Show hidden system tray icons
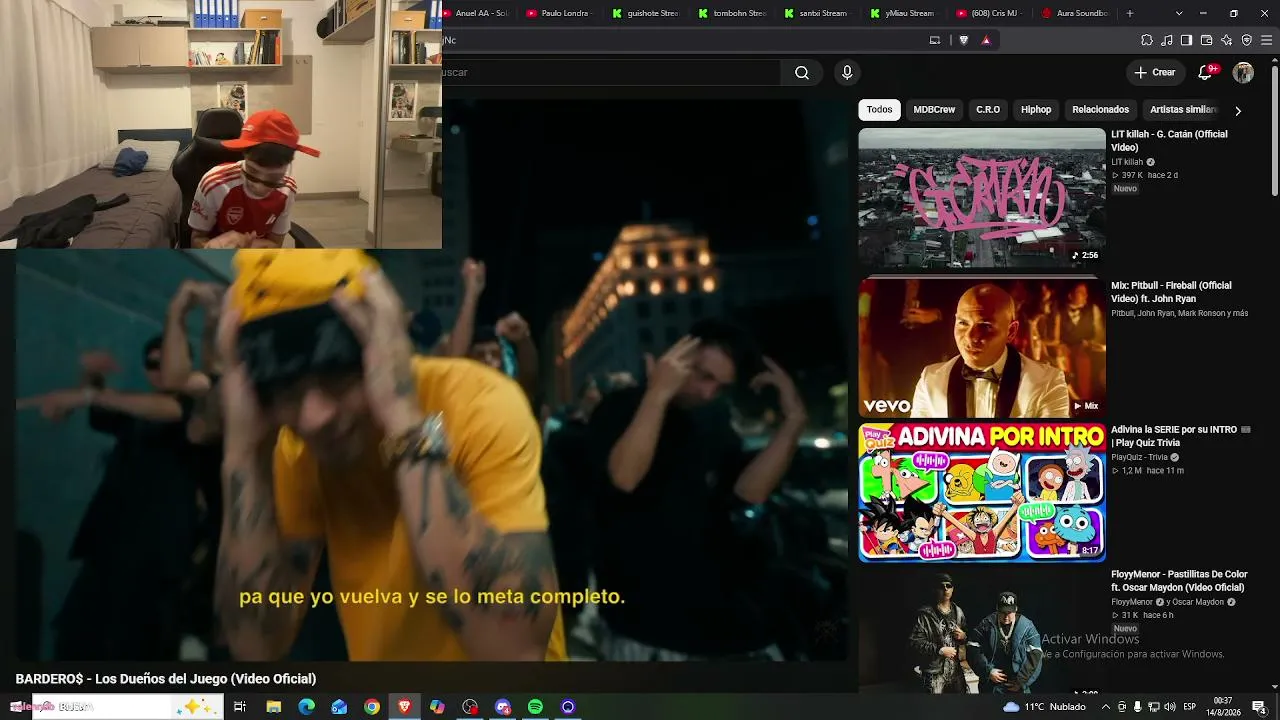The width and height of the screenshot is (1280, 720). coord(1107,707)
